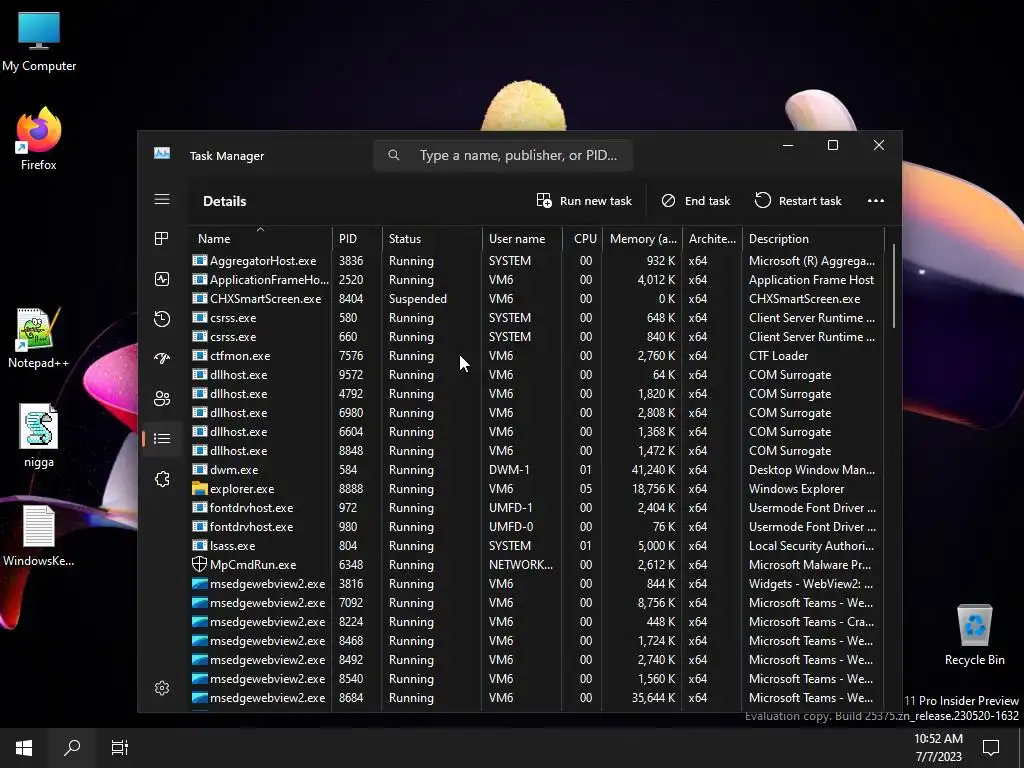Click the DWM-1 user name cell
The width and height of the screenshot is (1024, 768).
509,470
